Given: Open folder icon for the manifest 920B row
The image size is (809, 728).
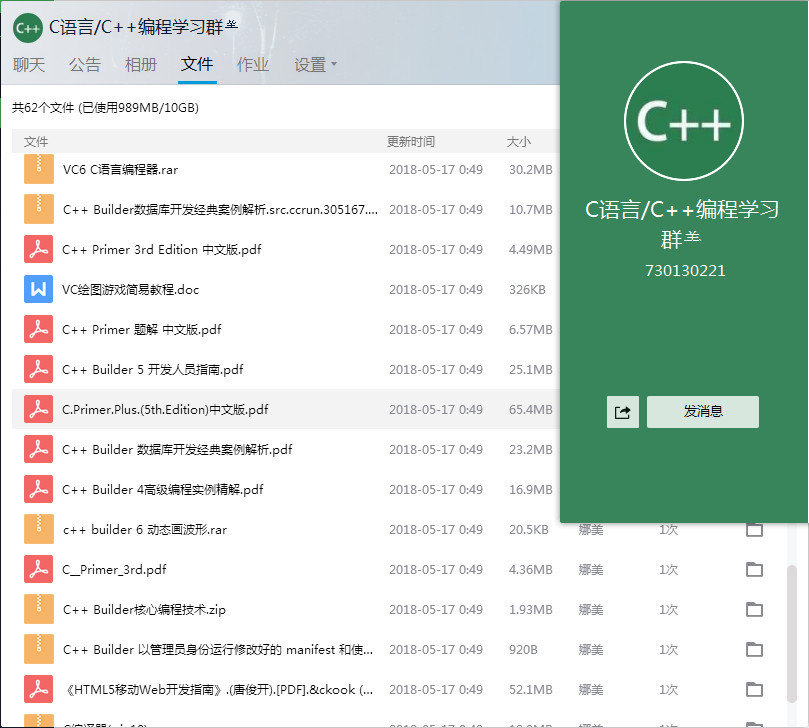Looking at the screenshot, I should (754, 649).
